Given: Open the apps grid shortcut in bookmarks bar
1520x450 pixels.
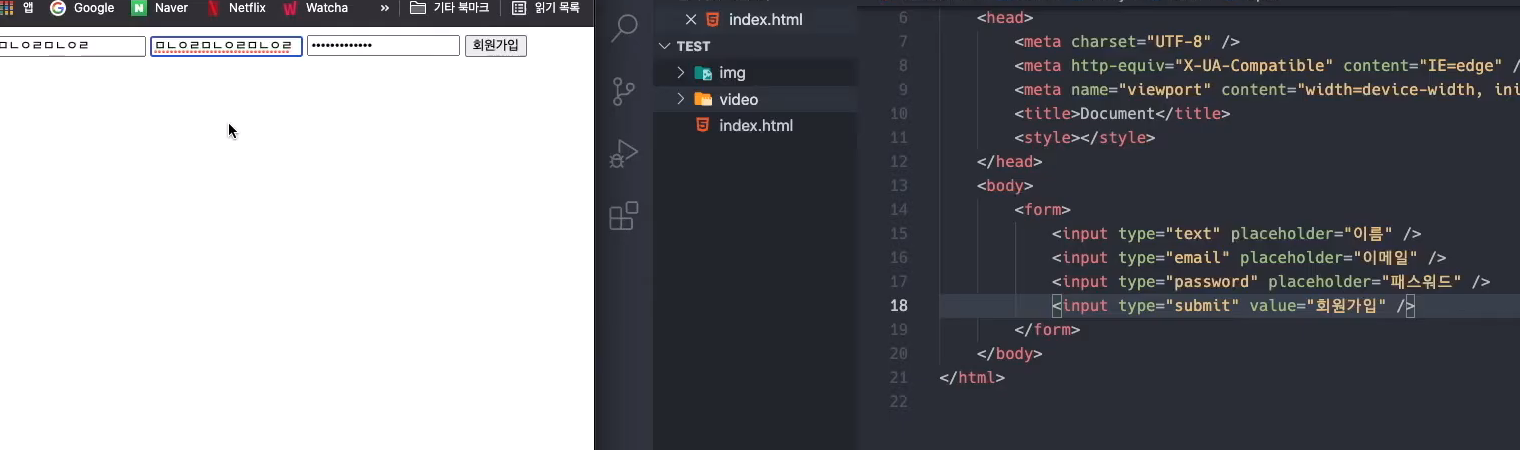Looking at the screenshot, I should click(x=5, y=8).
